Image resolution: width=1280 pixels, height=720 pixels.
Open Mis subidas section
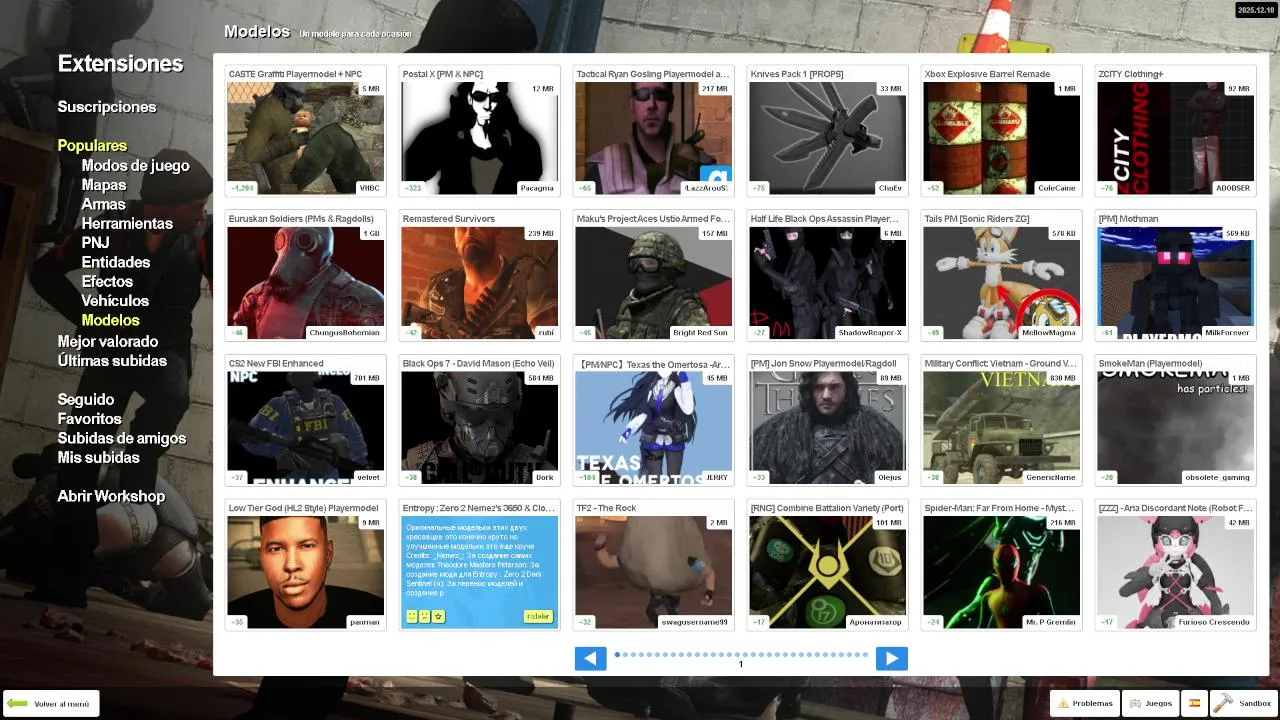pyautogui.click(x=98, y=458)
